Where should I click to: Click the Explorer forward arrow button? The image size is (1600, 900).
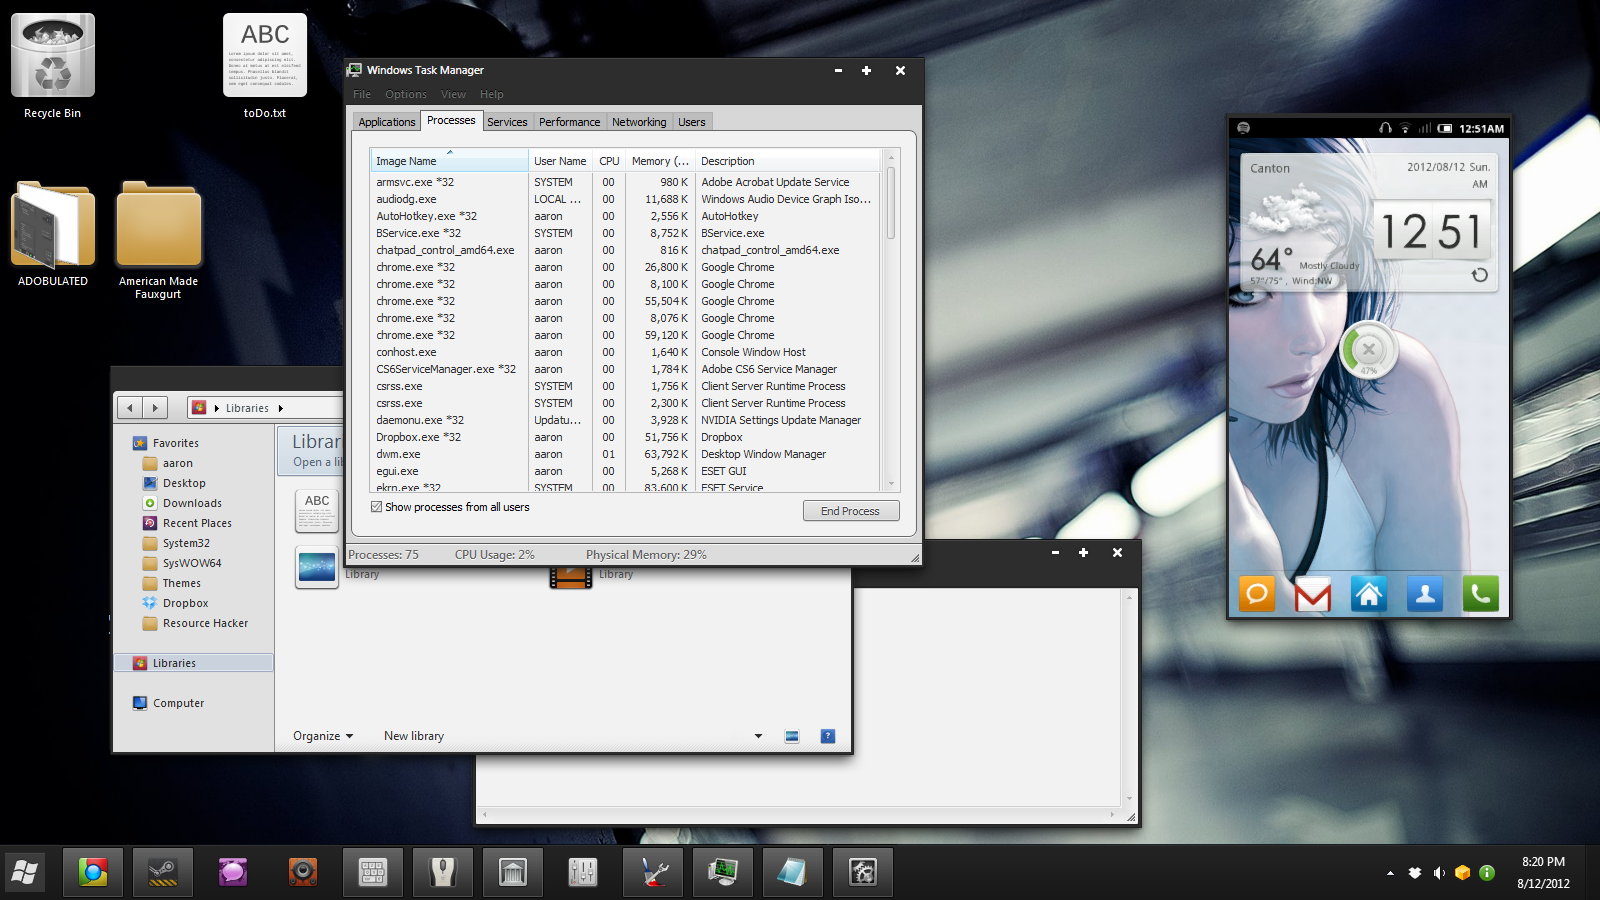pyautogui.click(x=154, y=408)
